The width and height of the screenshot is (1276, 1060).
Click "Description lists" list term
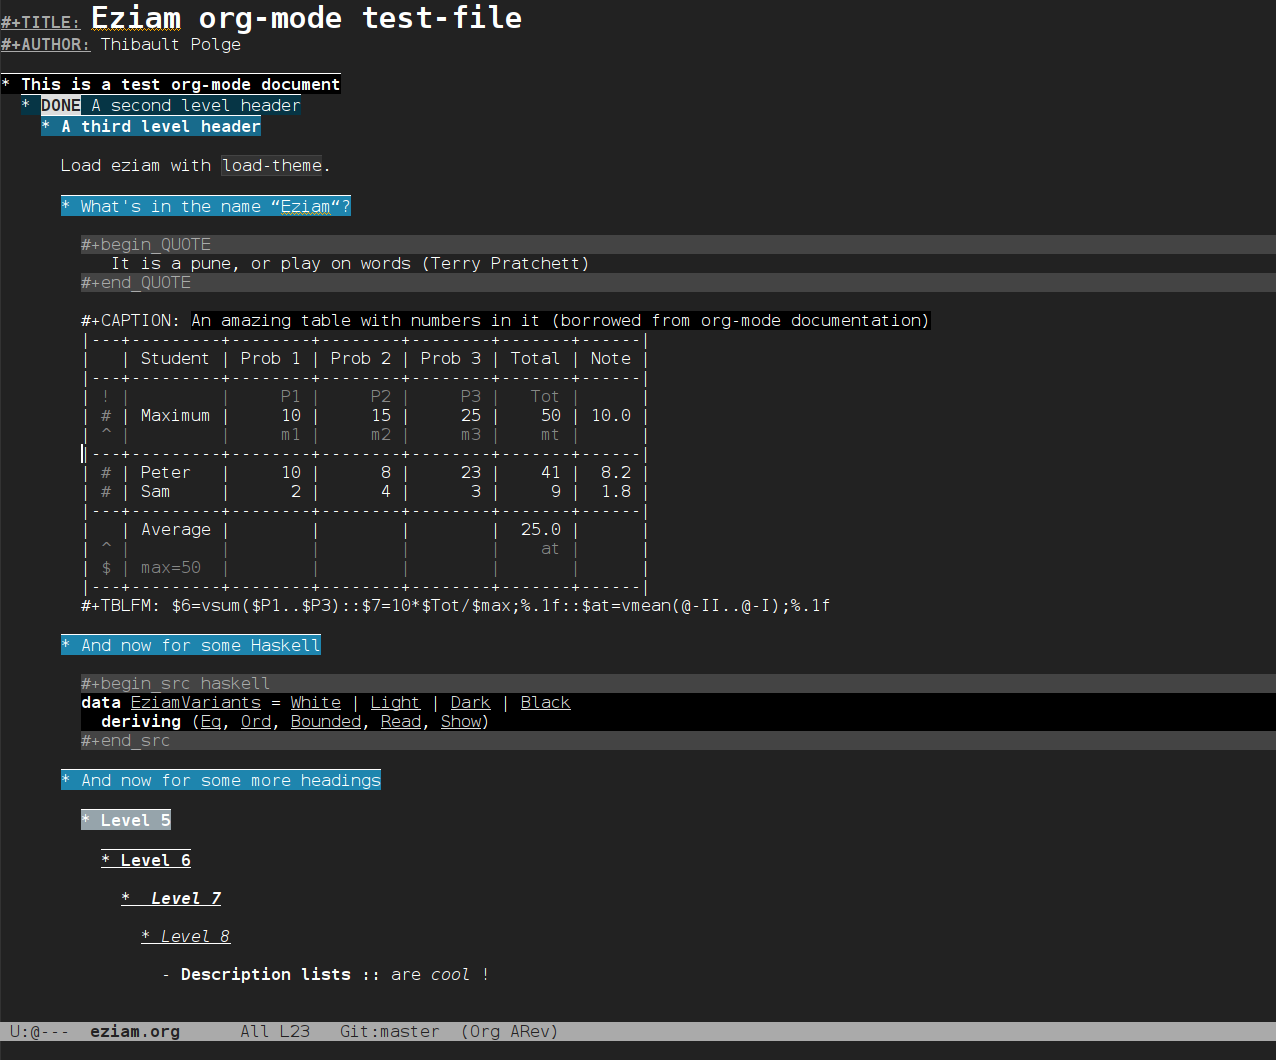pos(265,974)
